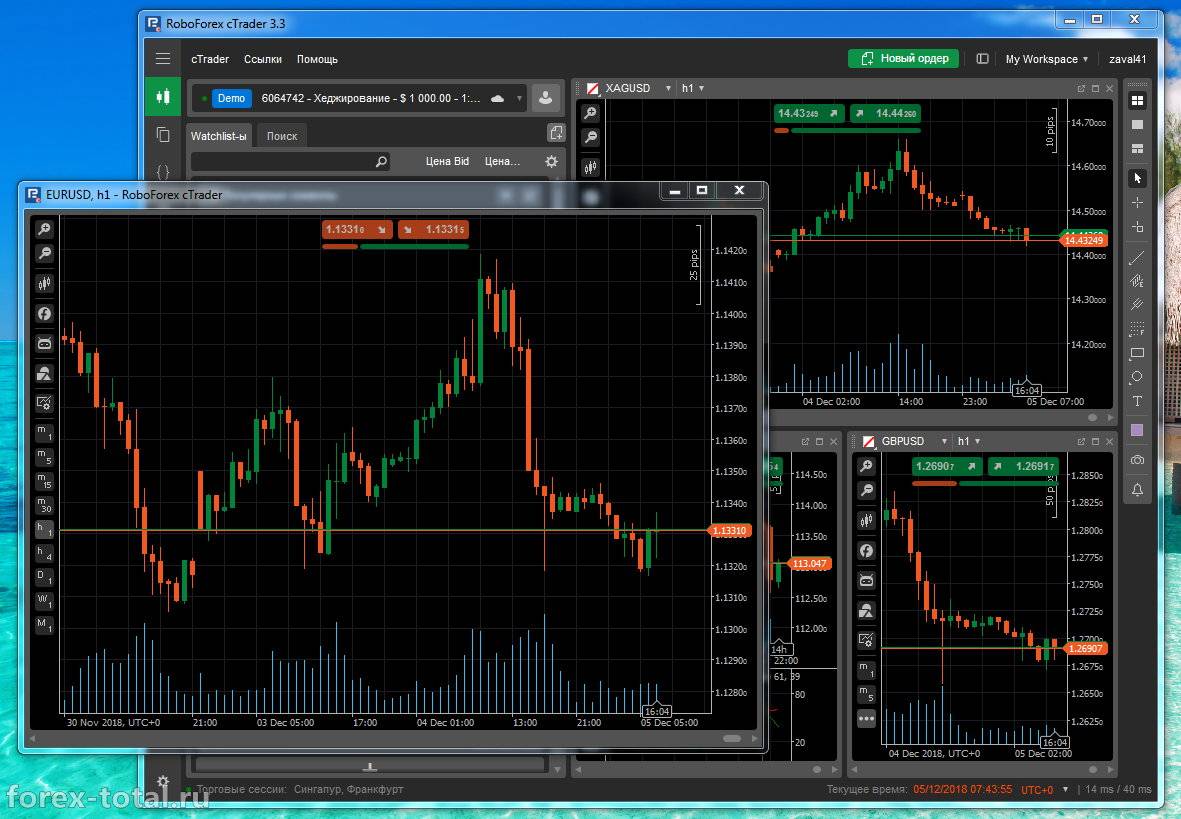Open the hamburger main menu
1181x819 pixels.
[162, 59]
